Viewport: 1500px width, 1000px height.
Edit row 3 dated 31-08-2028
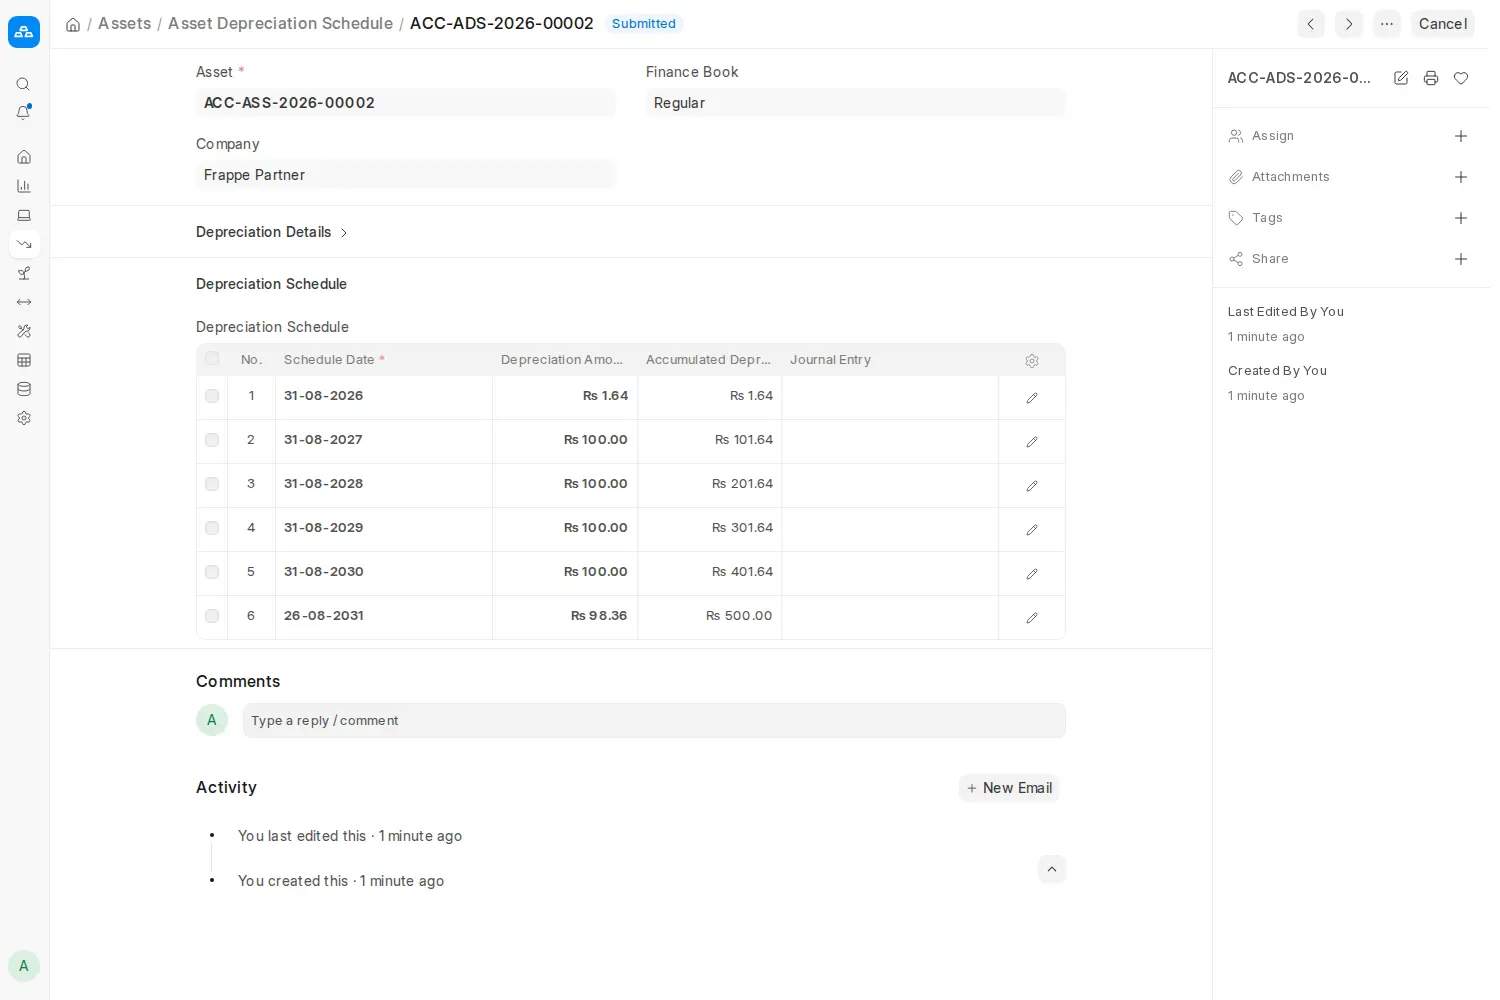point(1032,486)
